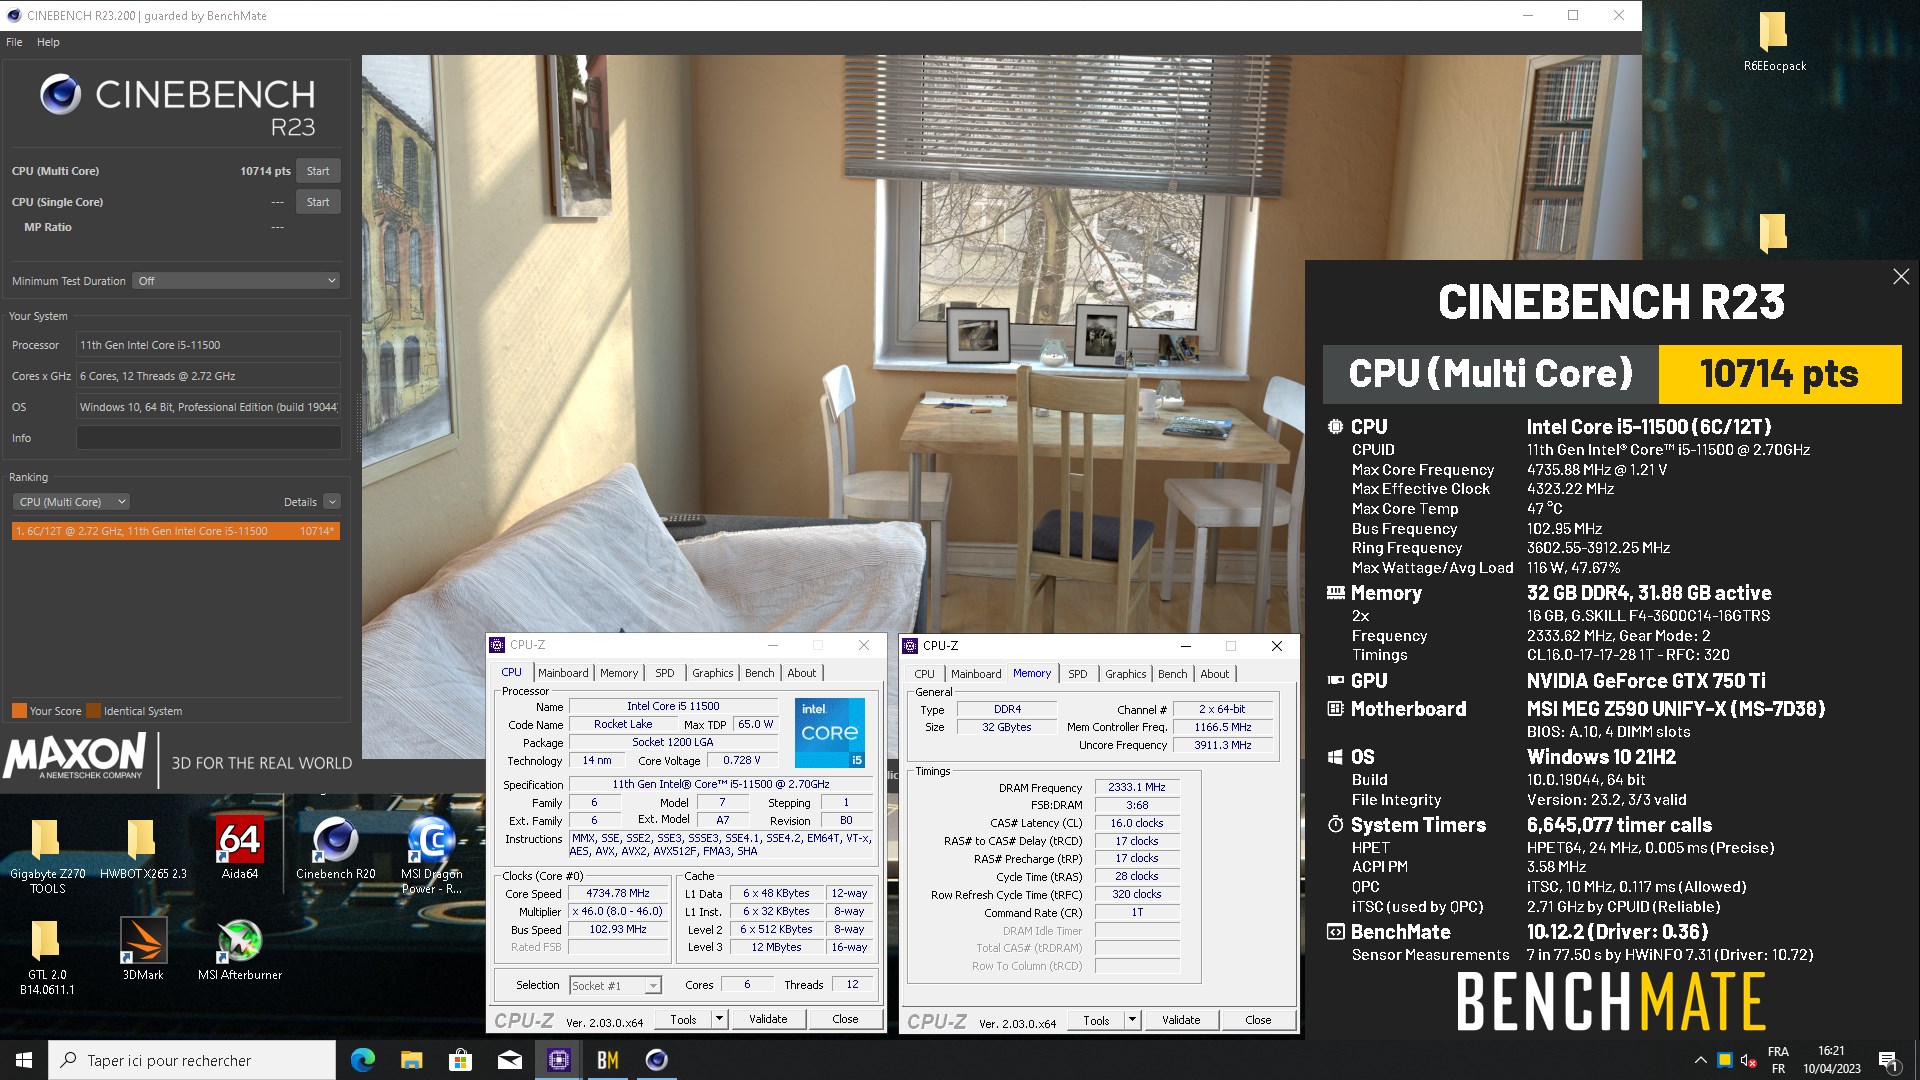Click the Intel Core i5 logo in CPU-Z
The width and height of the screenshot is (1920, 1080).
click(x=829, y=733)
